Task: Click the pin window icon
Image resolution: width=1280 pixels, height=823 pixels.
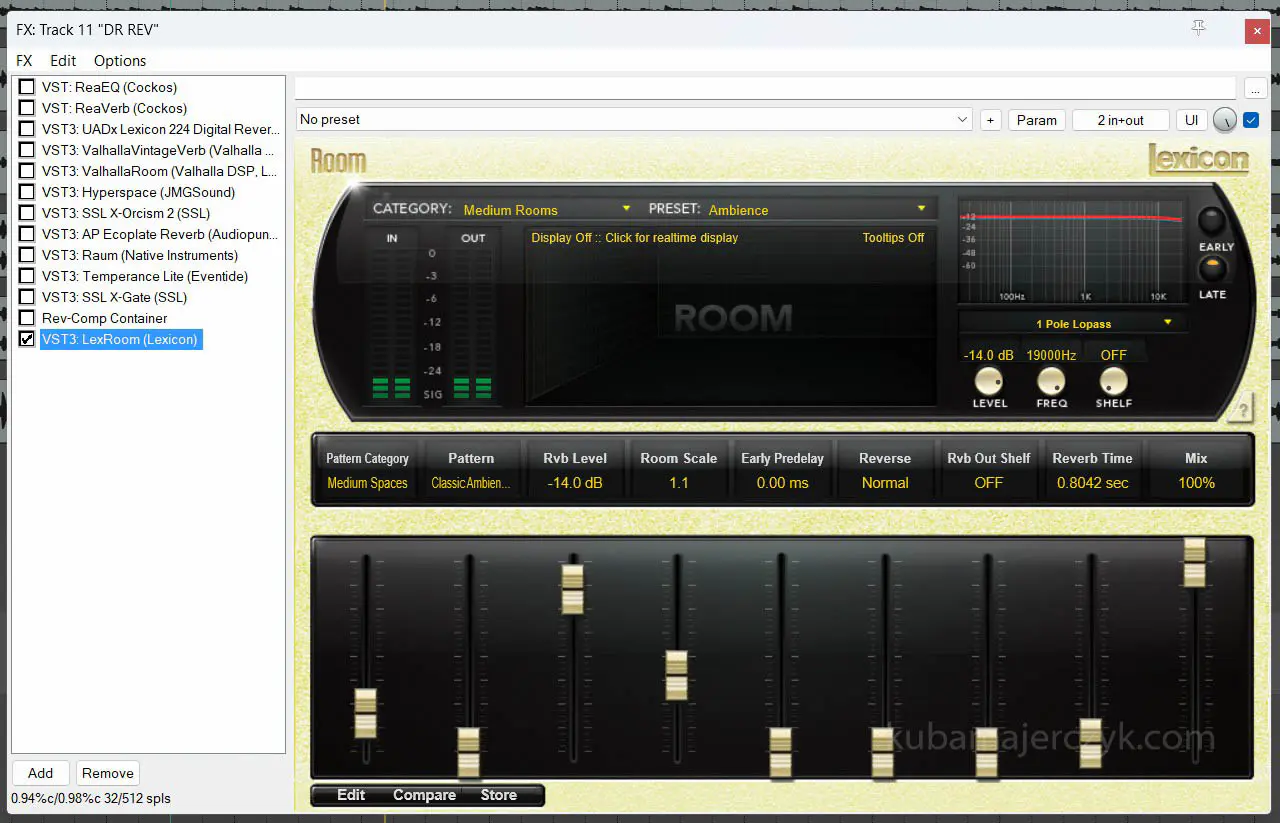Action: click(1199, 29)
